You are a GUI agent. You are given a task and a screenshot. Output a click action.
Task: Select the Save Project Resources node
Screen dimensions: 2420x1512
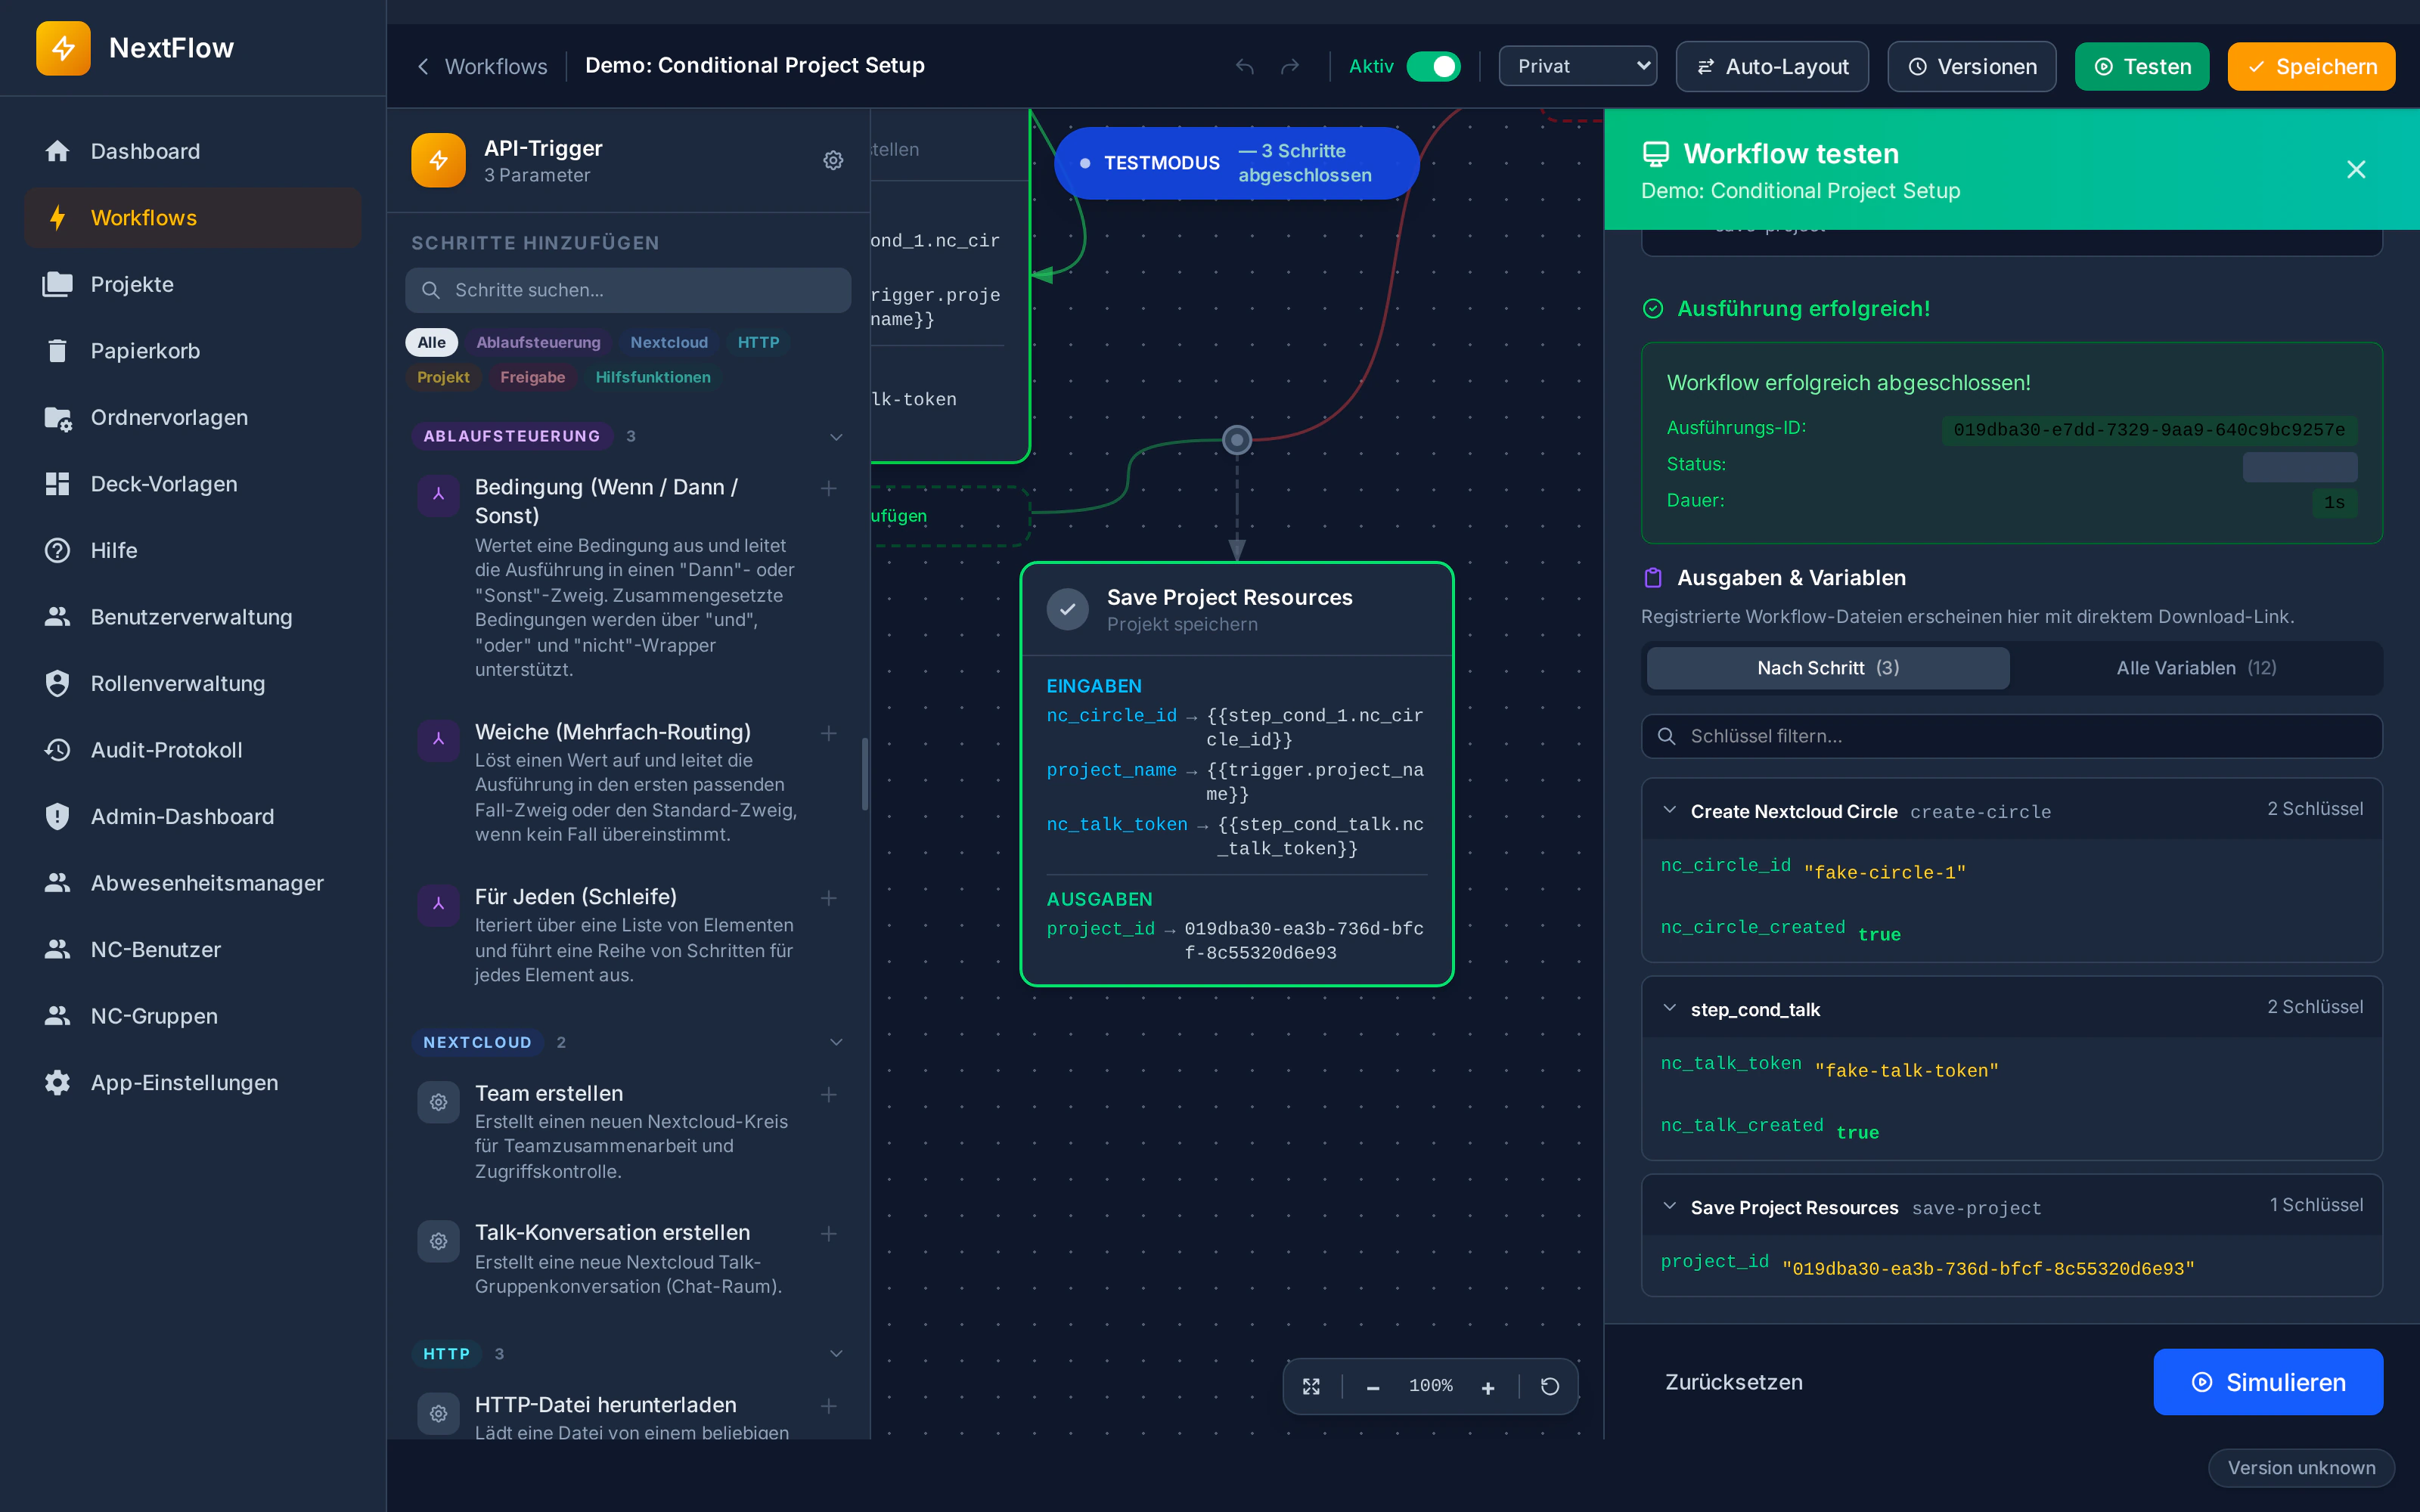click(x=1237, y=774)
